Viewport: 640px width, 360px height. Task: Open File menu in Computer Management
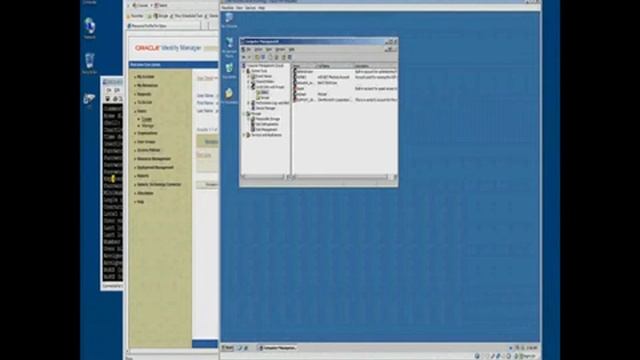pyautogui.click(x=249, y=49)
